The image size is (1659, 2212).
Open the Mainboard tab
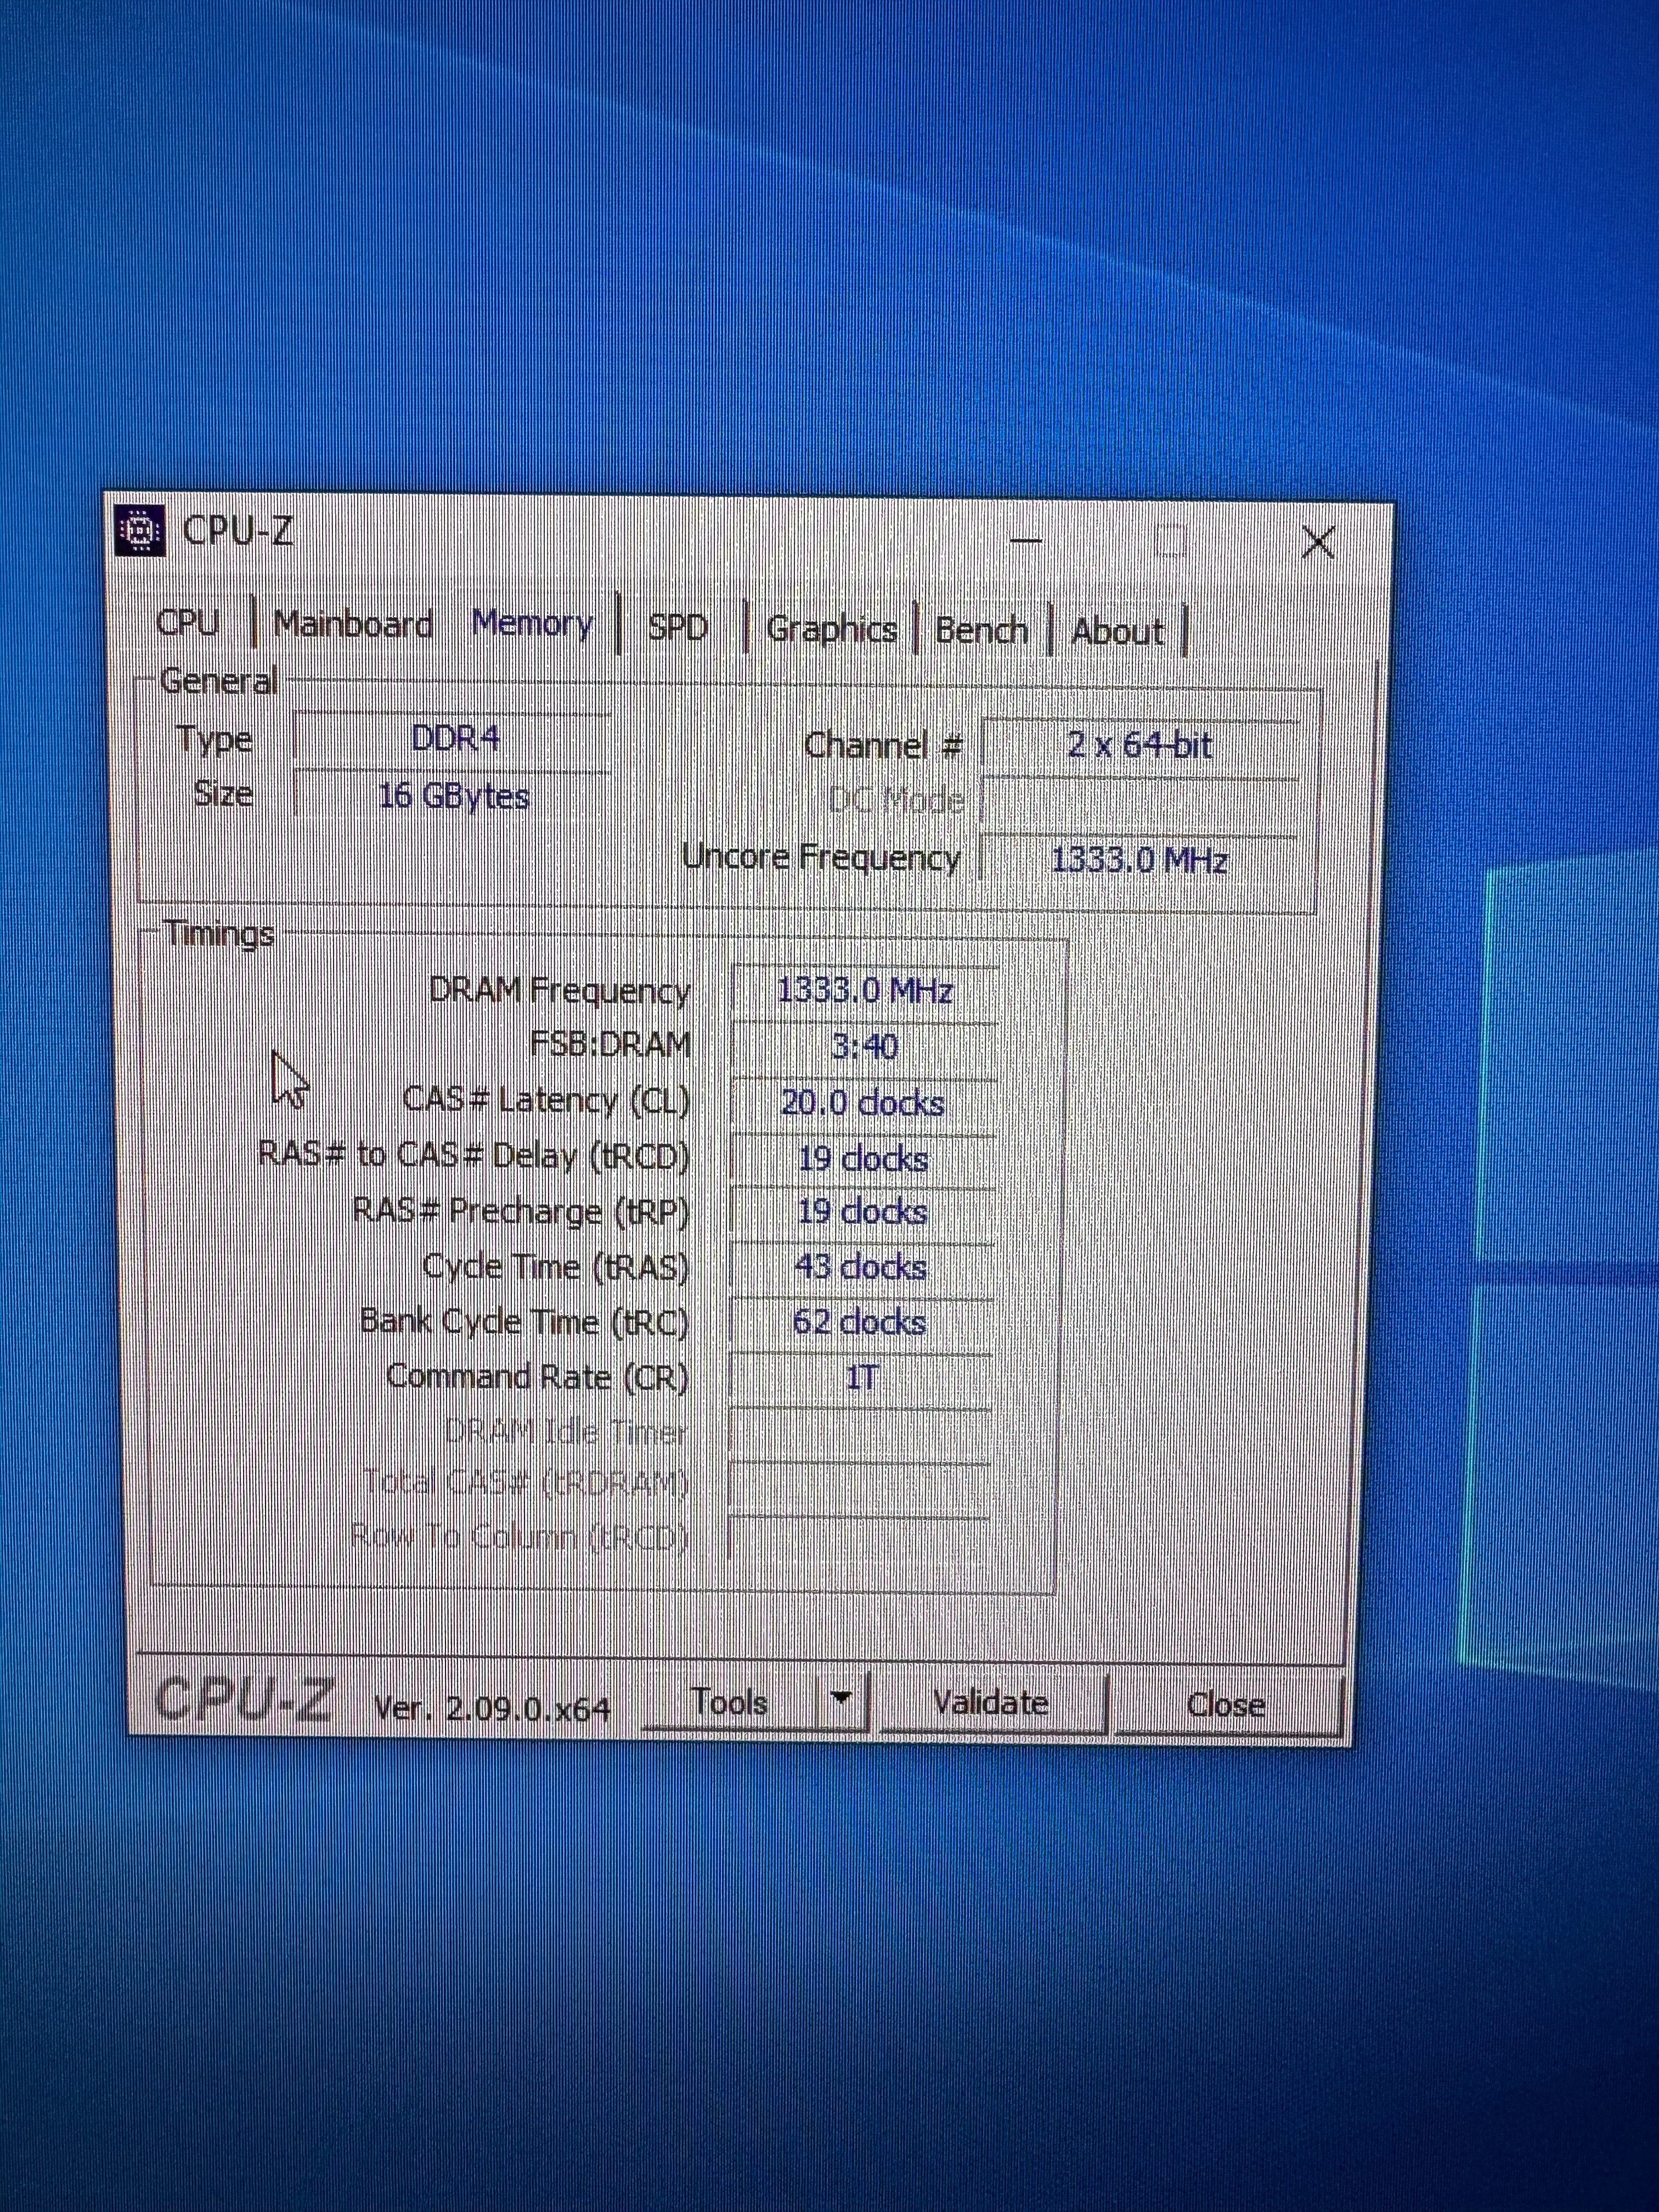pos(352,624)
